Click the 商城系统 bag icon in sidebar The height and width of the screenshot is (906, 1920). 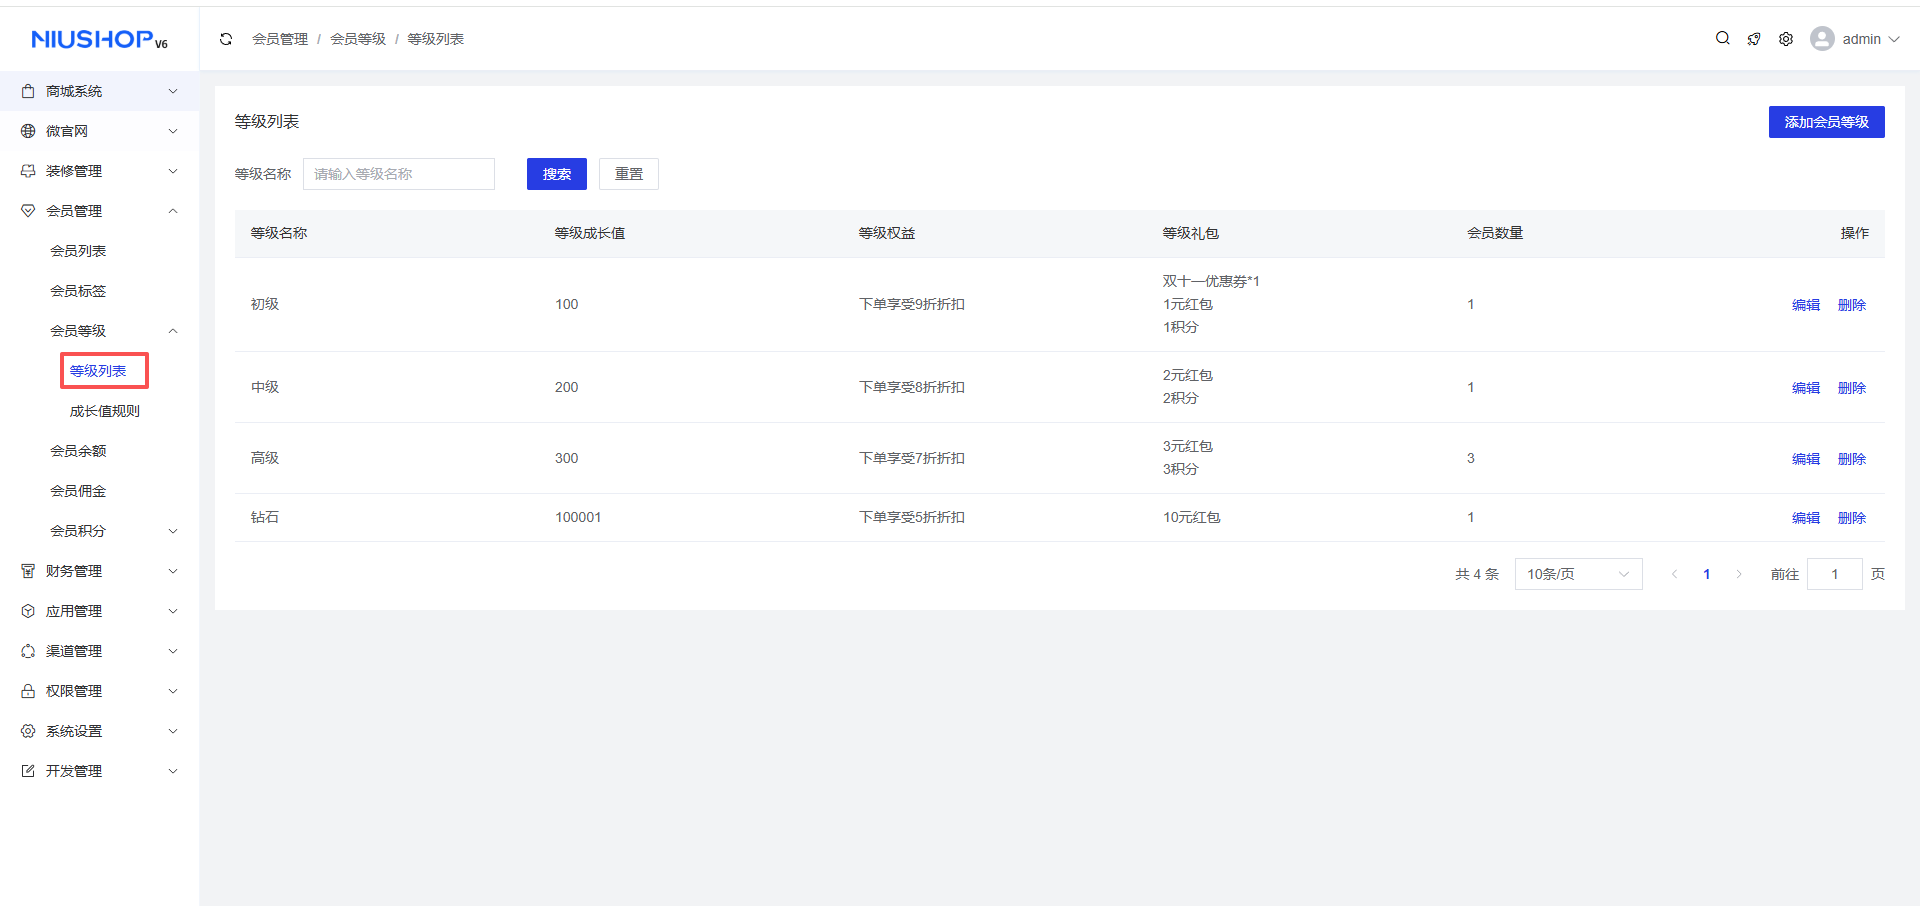[x=28, y=91]
